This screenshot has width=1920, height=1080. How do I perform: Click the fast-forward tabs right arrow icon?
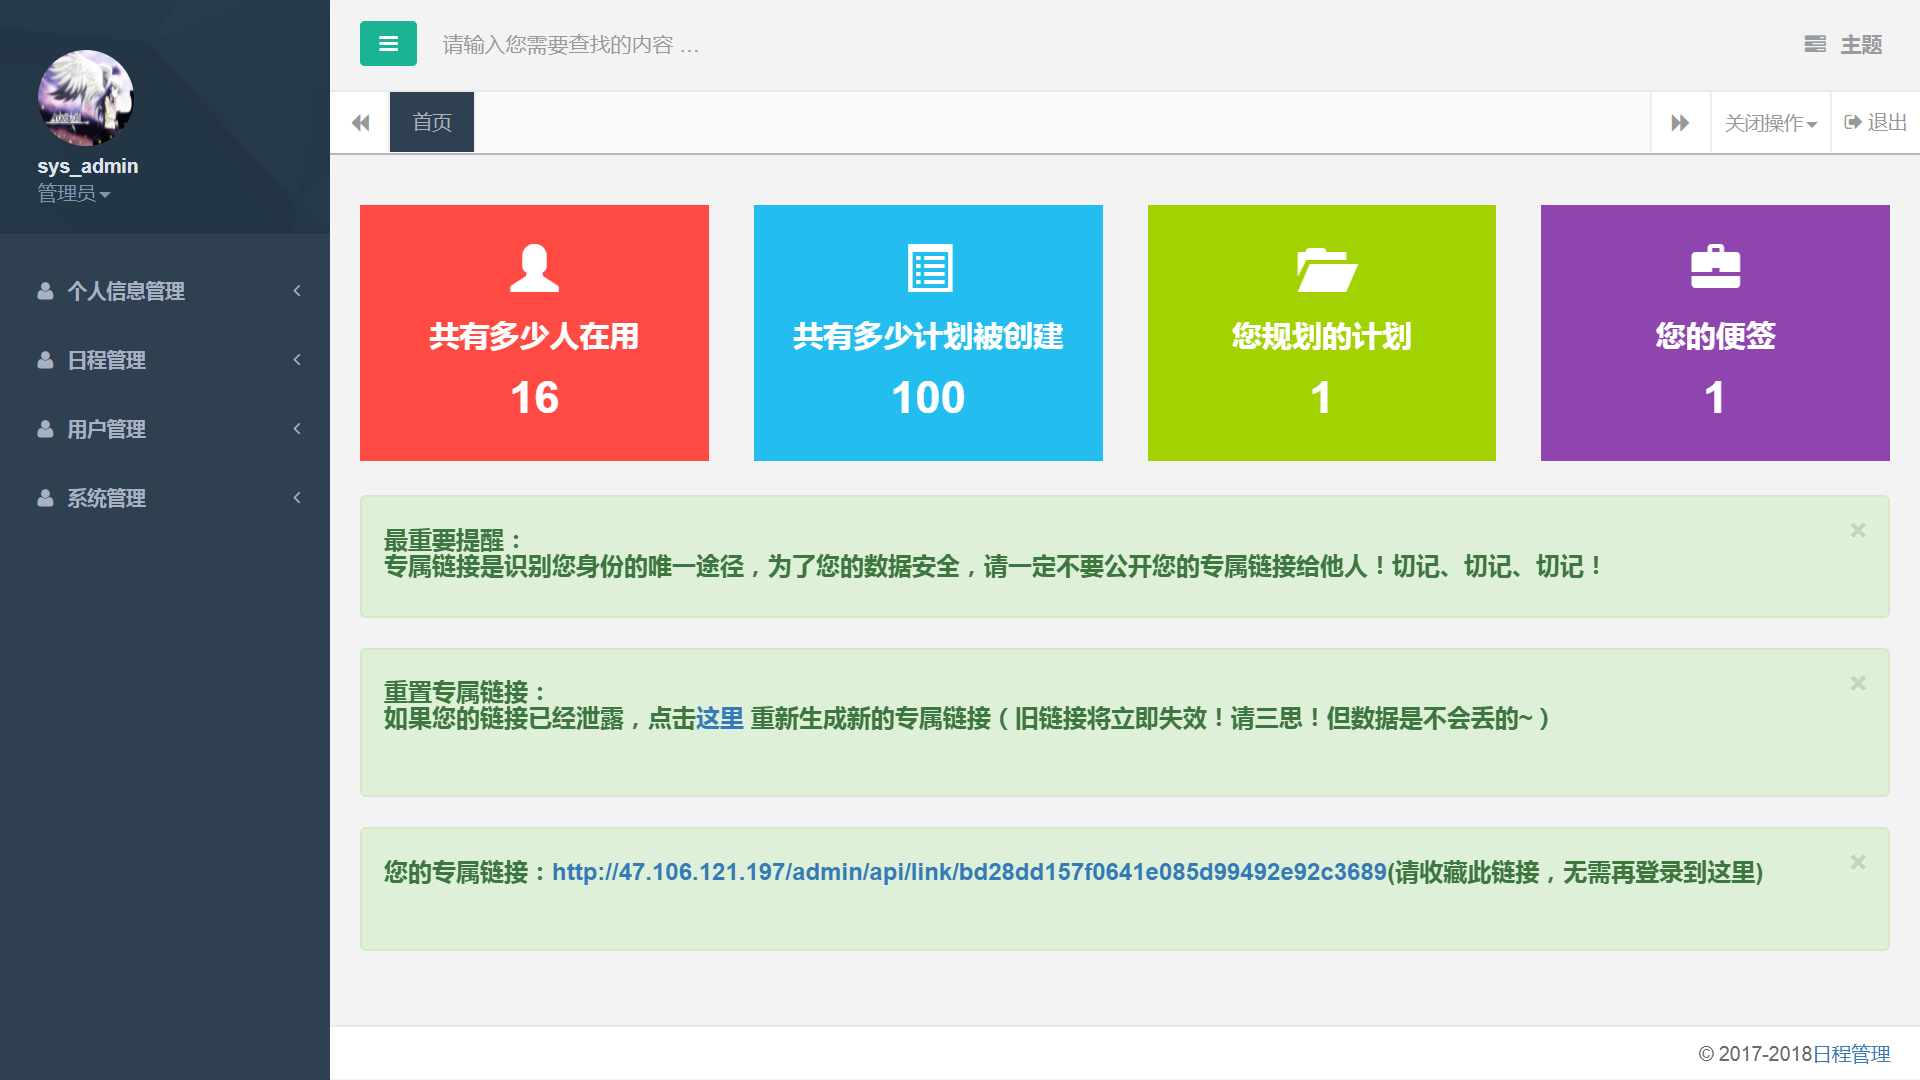click(1680, 123)
